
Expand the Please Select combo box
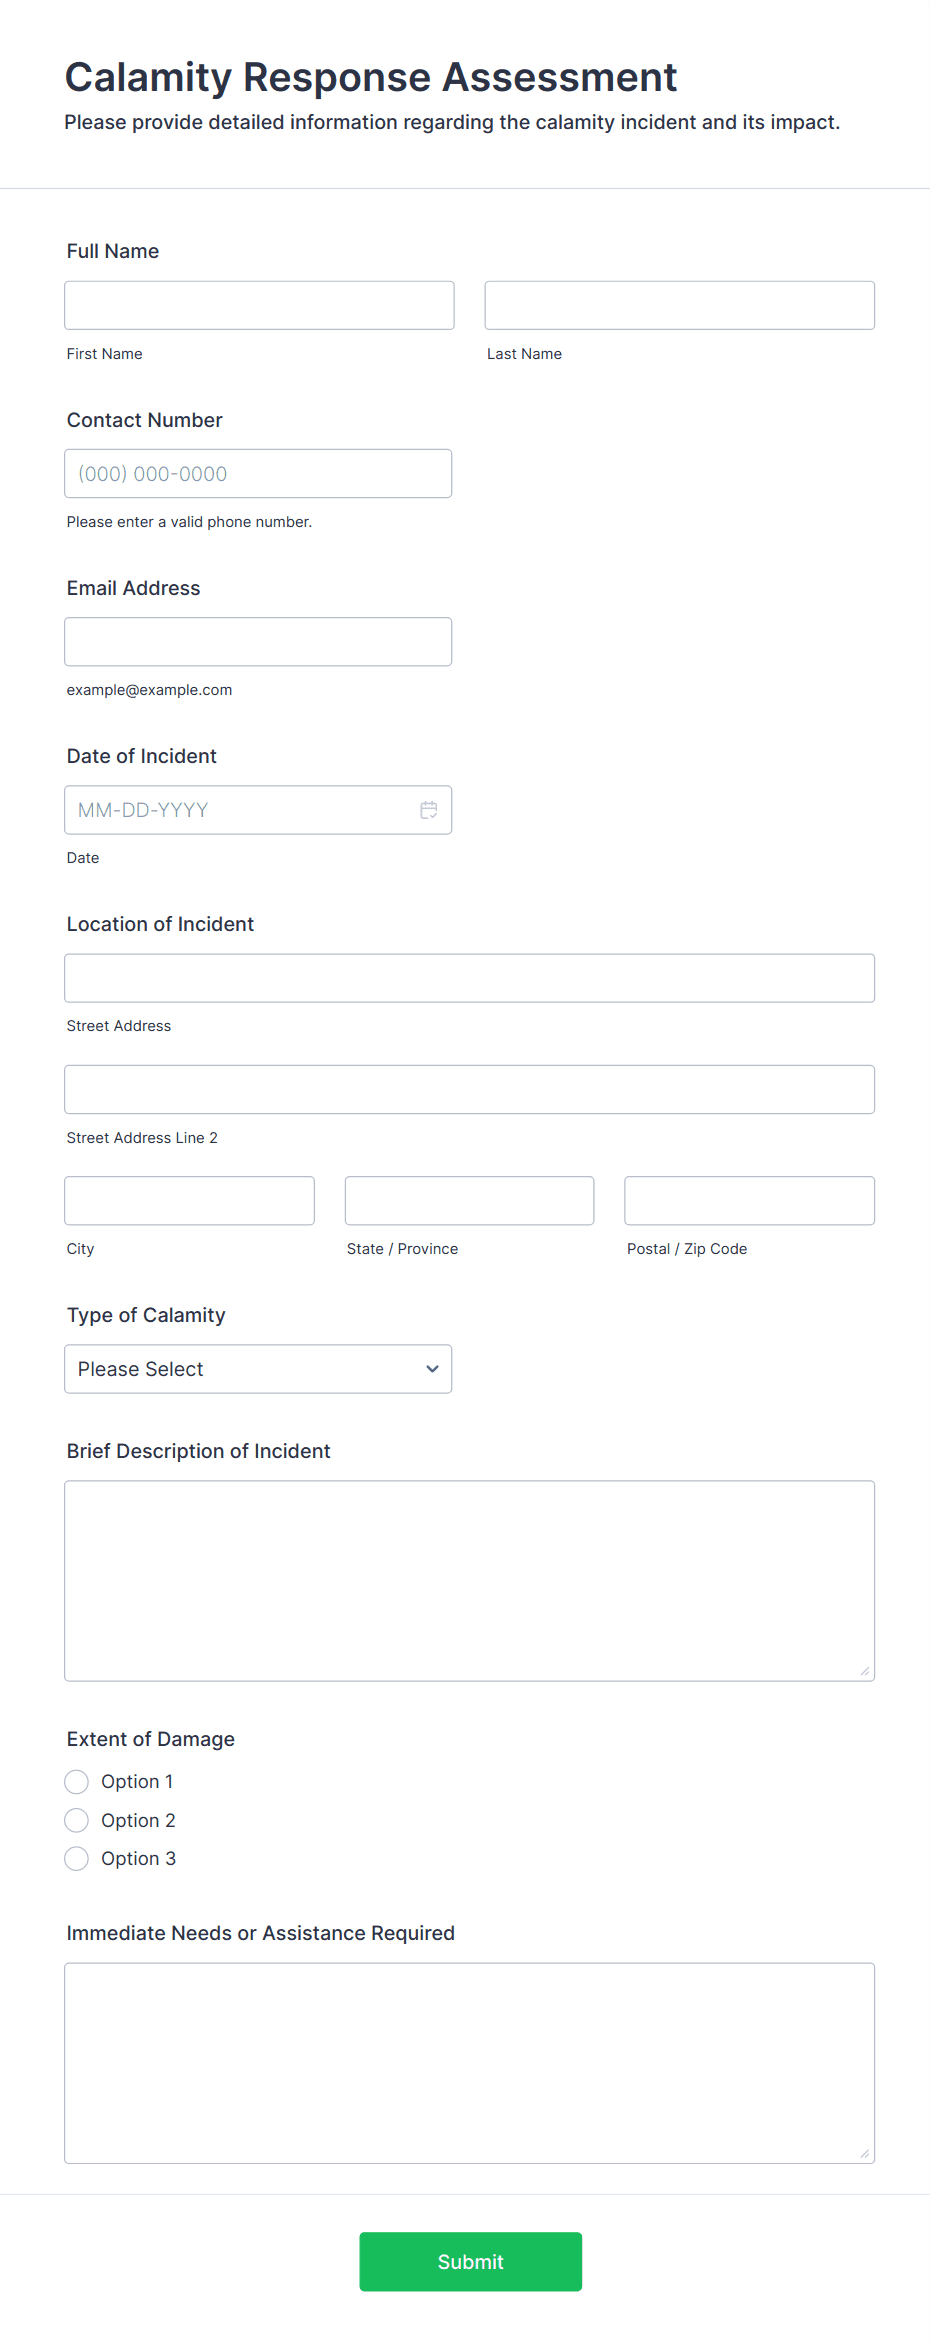pyautogui.click(x=258, y=1368)
